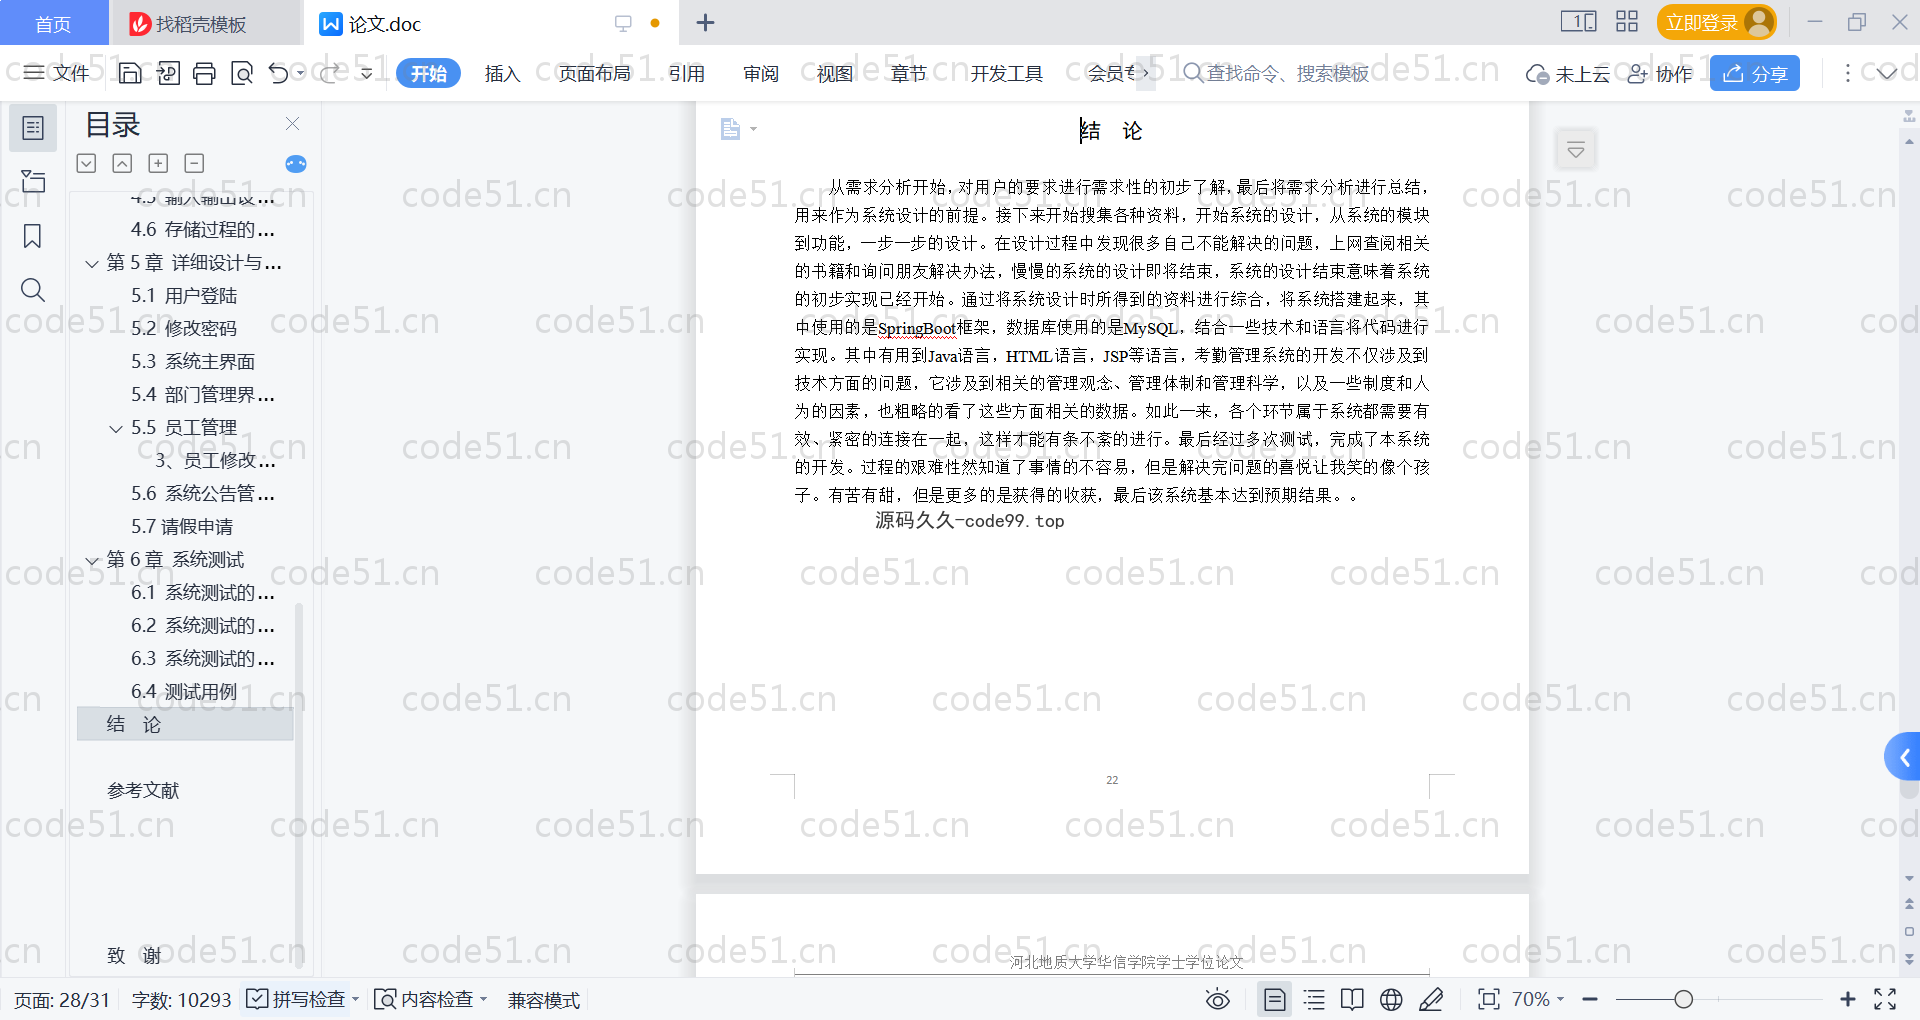
Task: Switch to outline view in the status bar
Action: click(1314, 999)
